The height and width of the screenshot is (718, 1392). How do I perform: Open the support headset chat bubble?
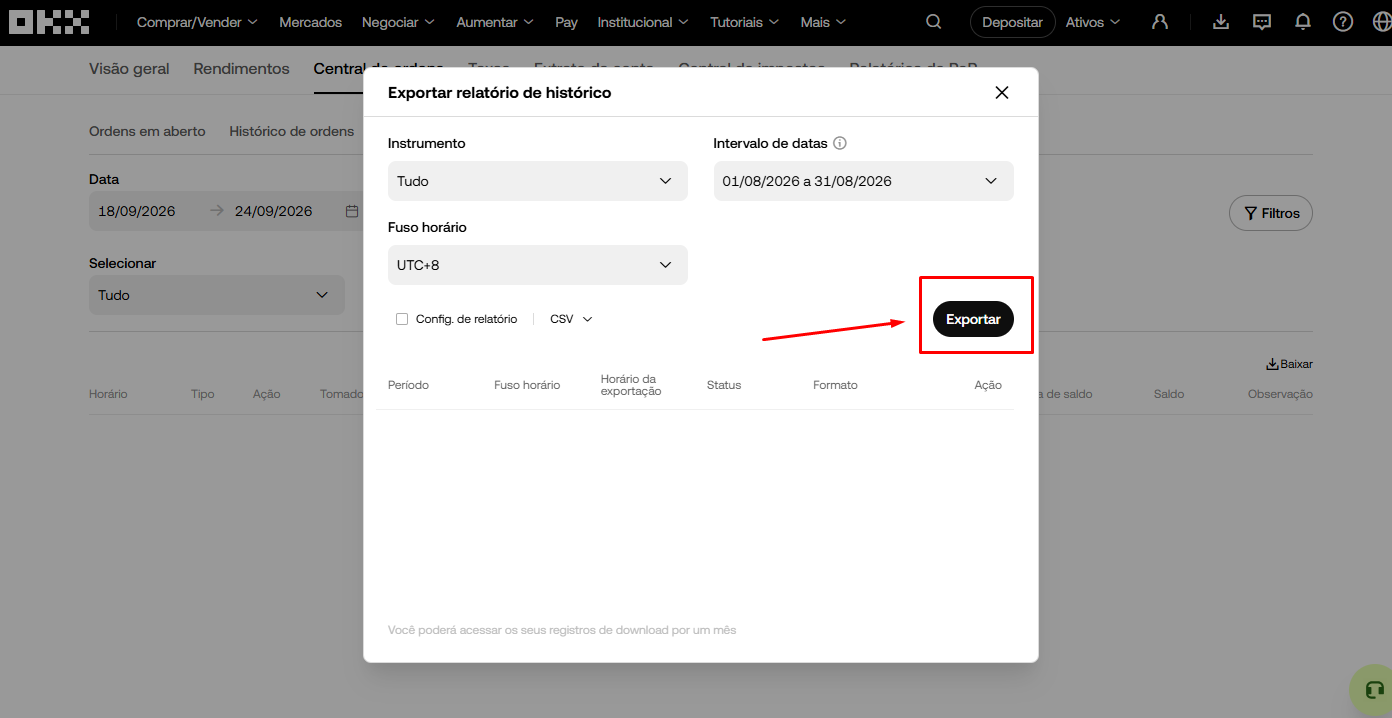point(1373,689)
